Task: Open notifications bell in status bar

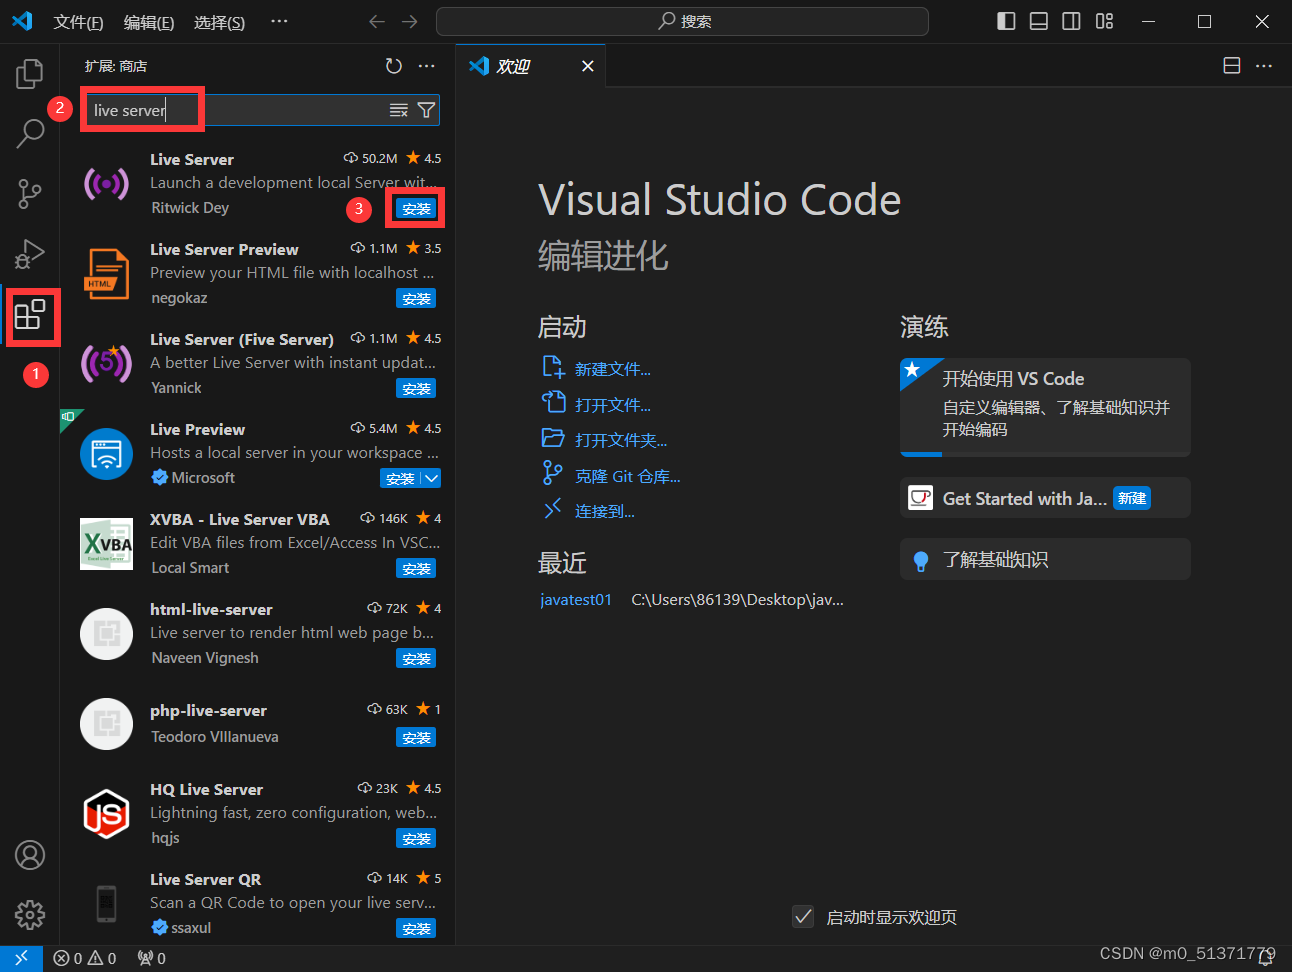Action: 1266,958
